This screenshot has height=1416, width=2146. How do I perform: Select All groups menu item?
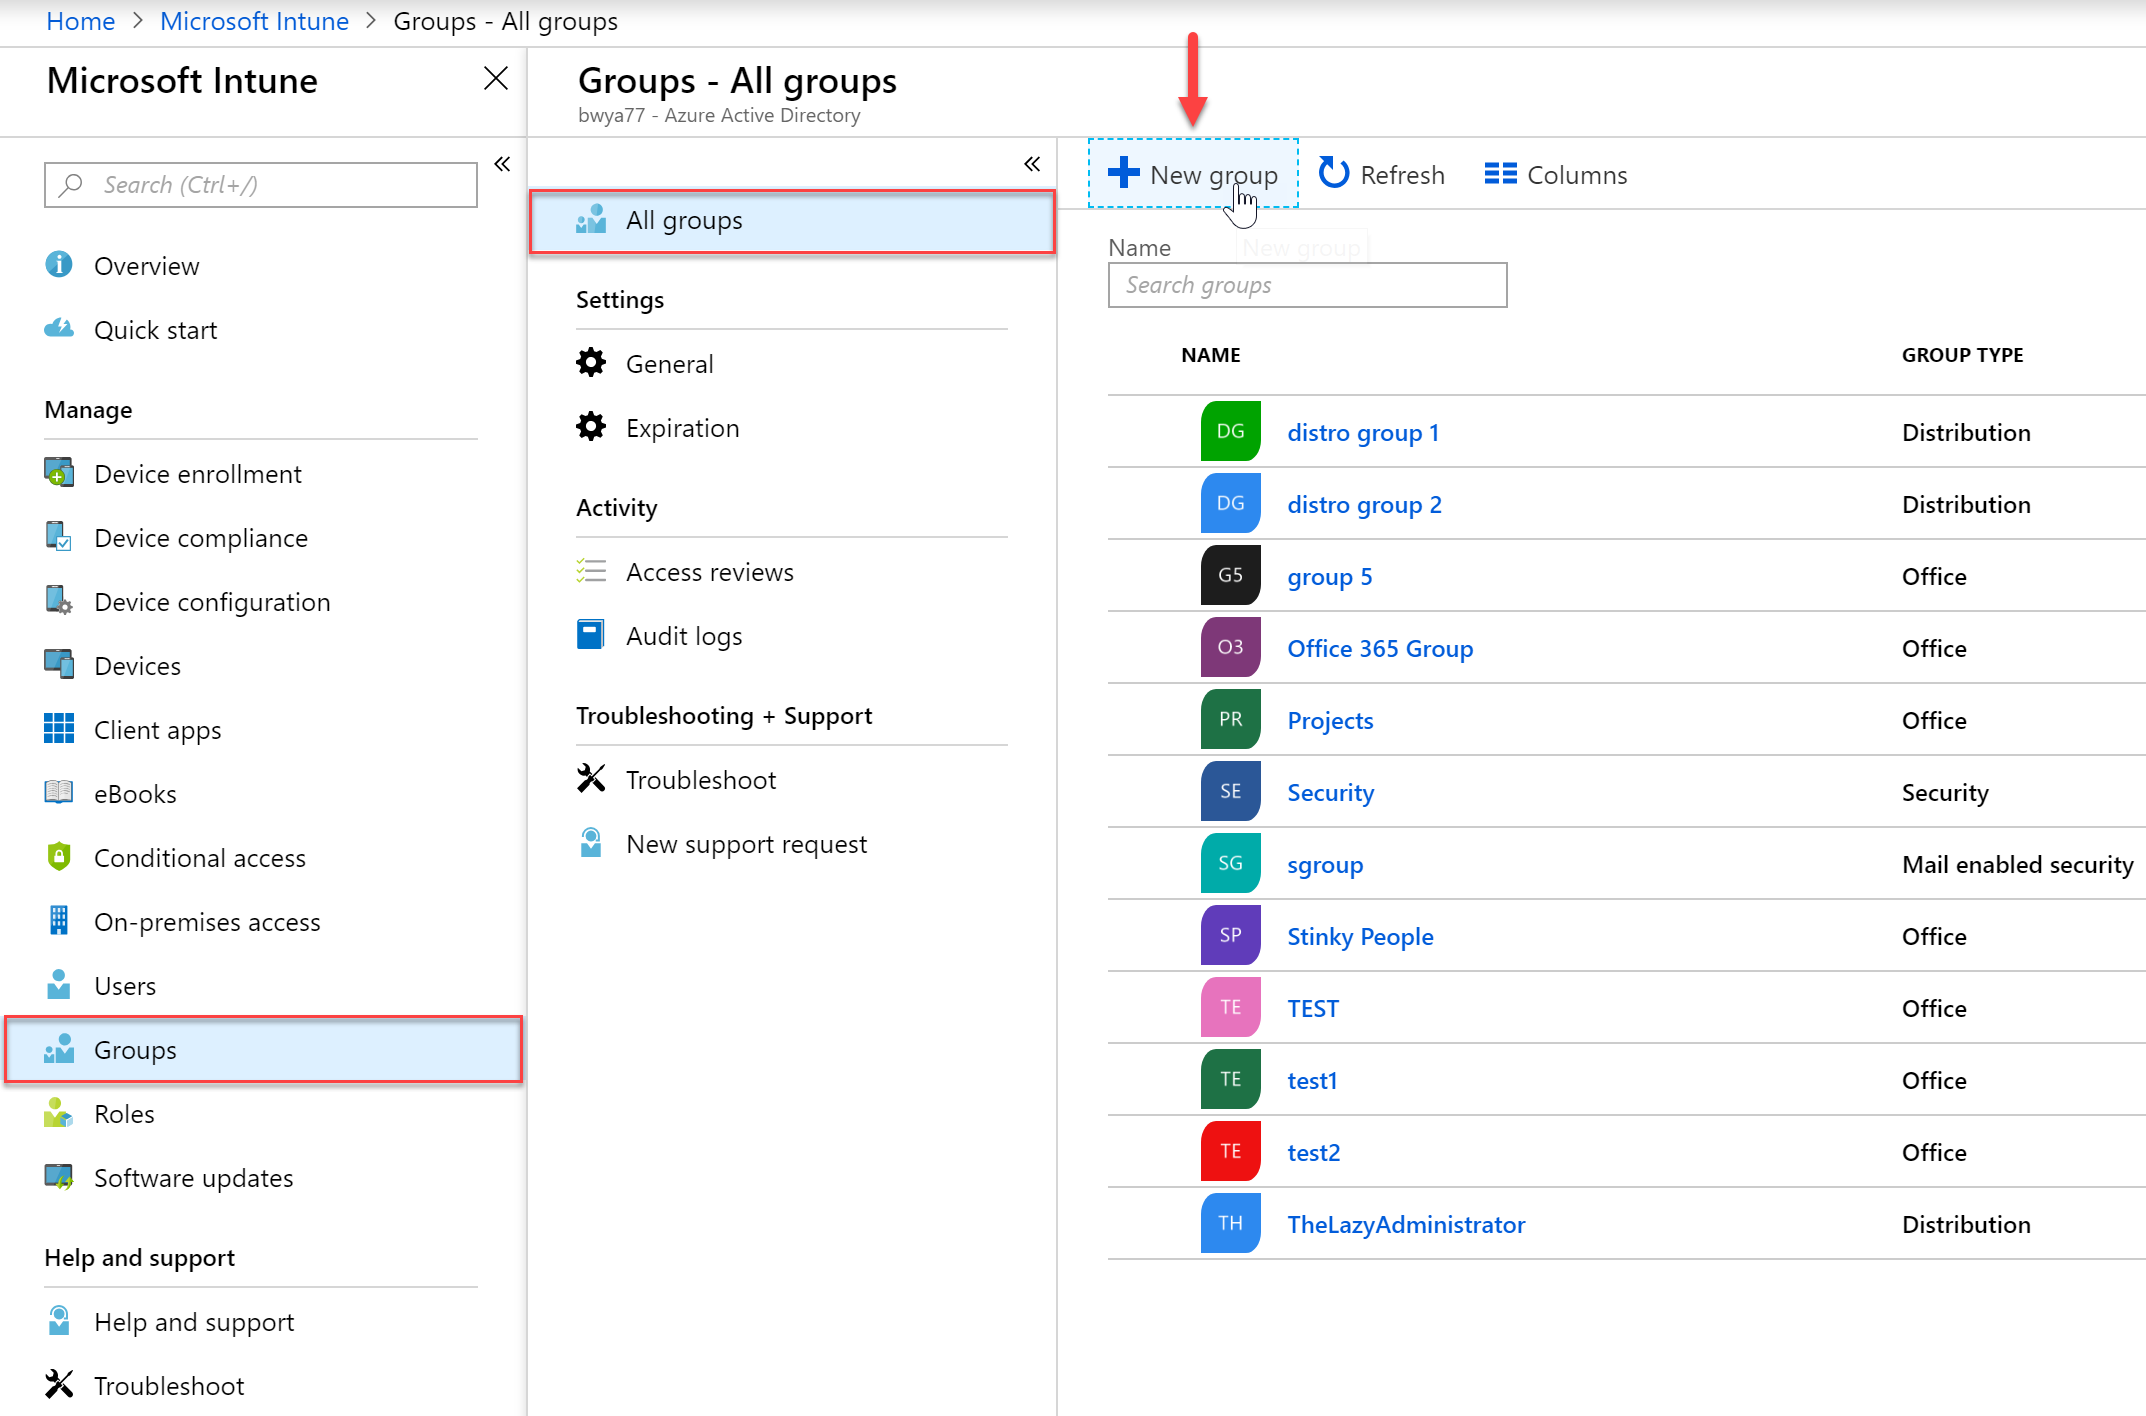[792, 221]
